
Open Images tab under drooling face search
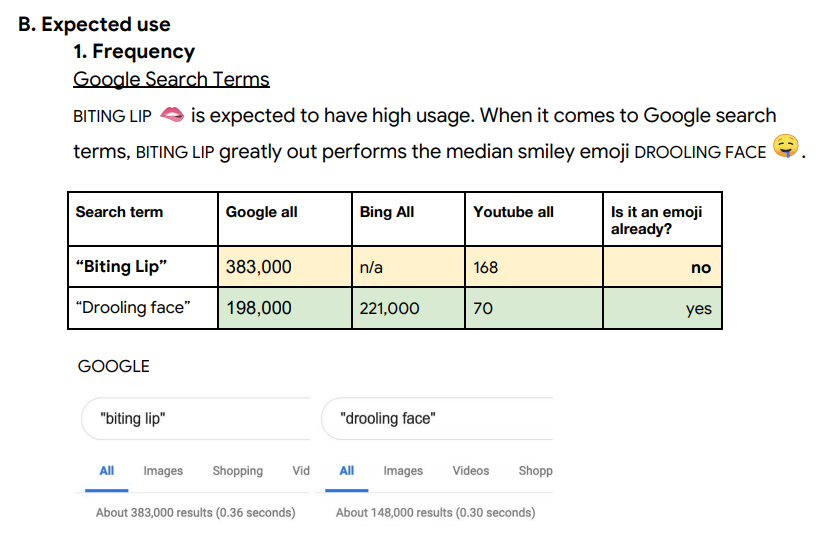(x=403, y=471)
